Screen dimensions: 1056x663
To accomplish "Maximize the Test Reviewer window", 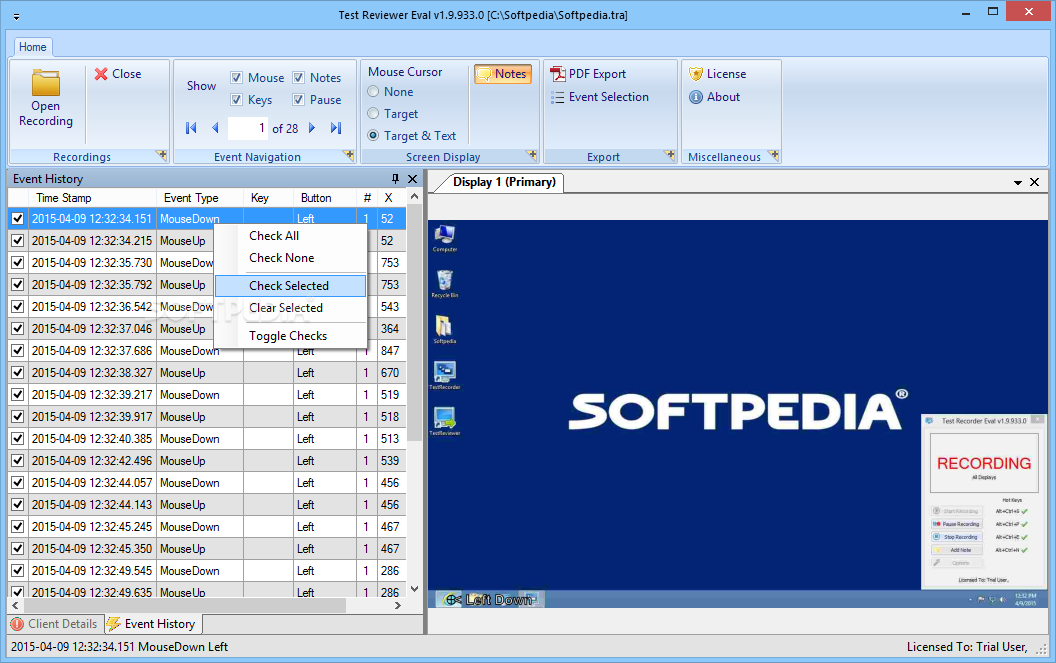I will 993,11.
